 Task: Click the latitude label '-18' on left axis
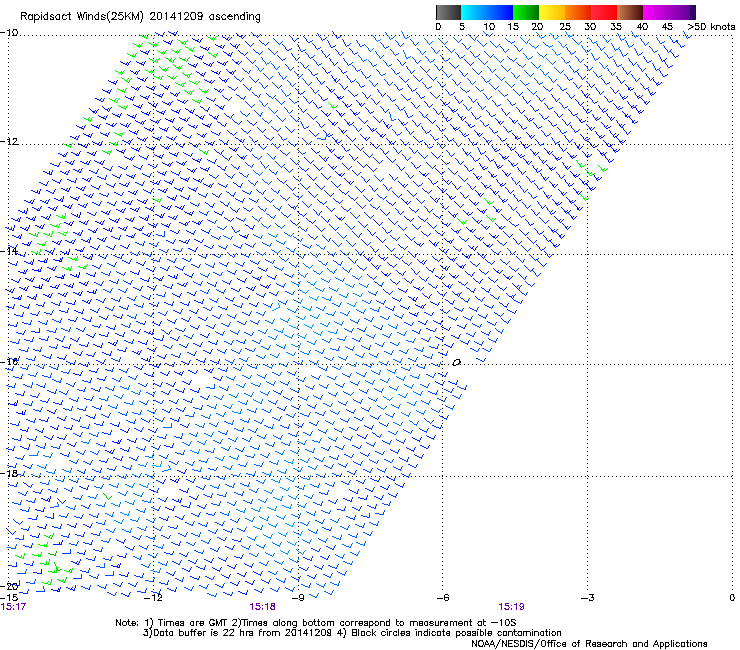pyautogui.click(x=9, y=473)
